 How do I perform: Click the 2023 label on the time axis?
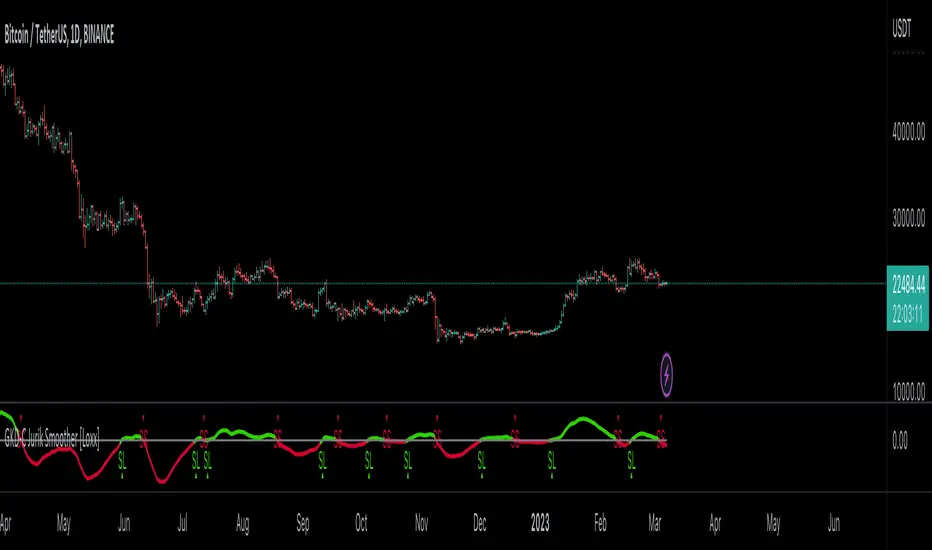[540, 523]
